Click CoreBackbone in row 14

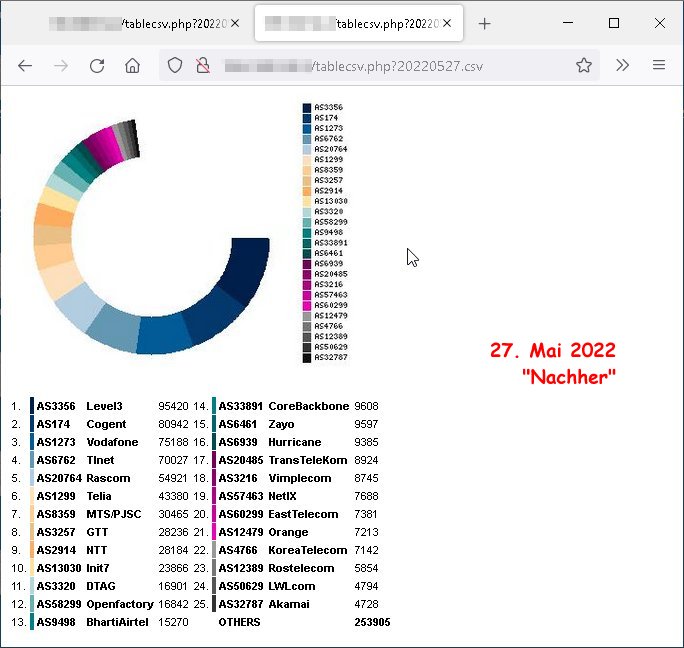coord(308,406)
